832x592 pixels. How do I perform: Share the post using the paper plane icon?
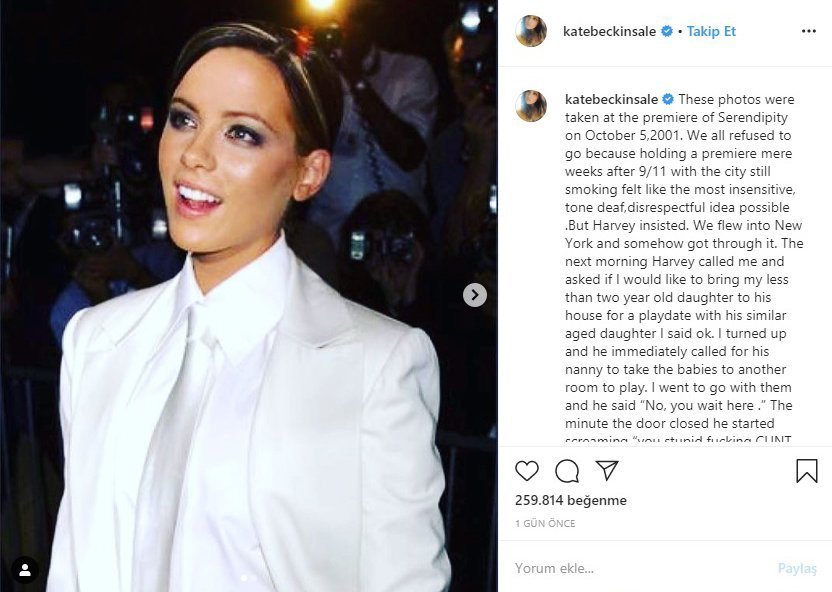coord(606,470)
